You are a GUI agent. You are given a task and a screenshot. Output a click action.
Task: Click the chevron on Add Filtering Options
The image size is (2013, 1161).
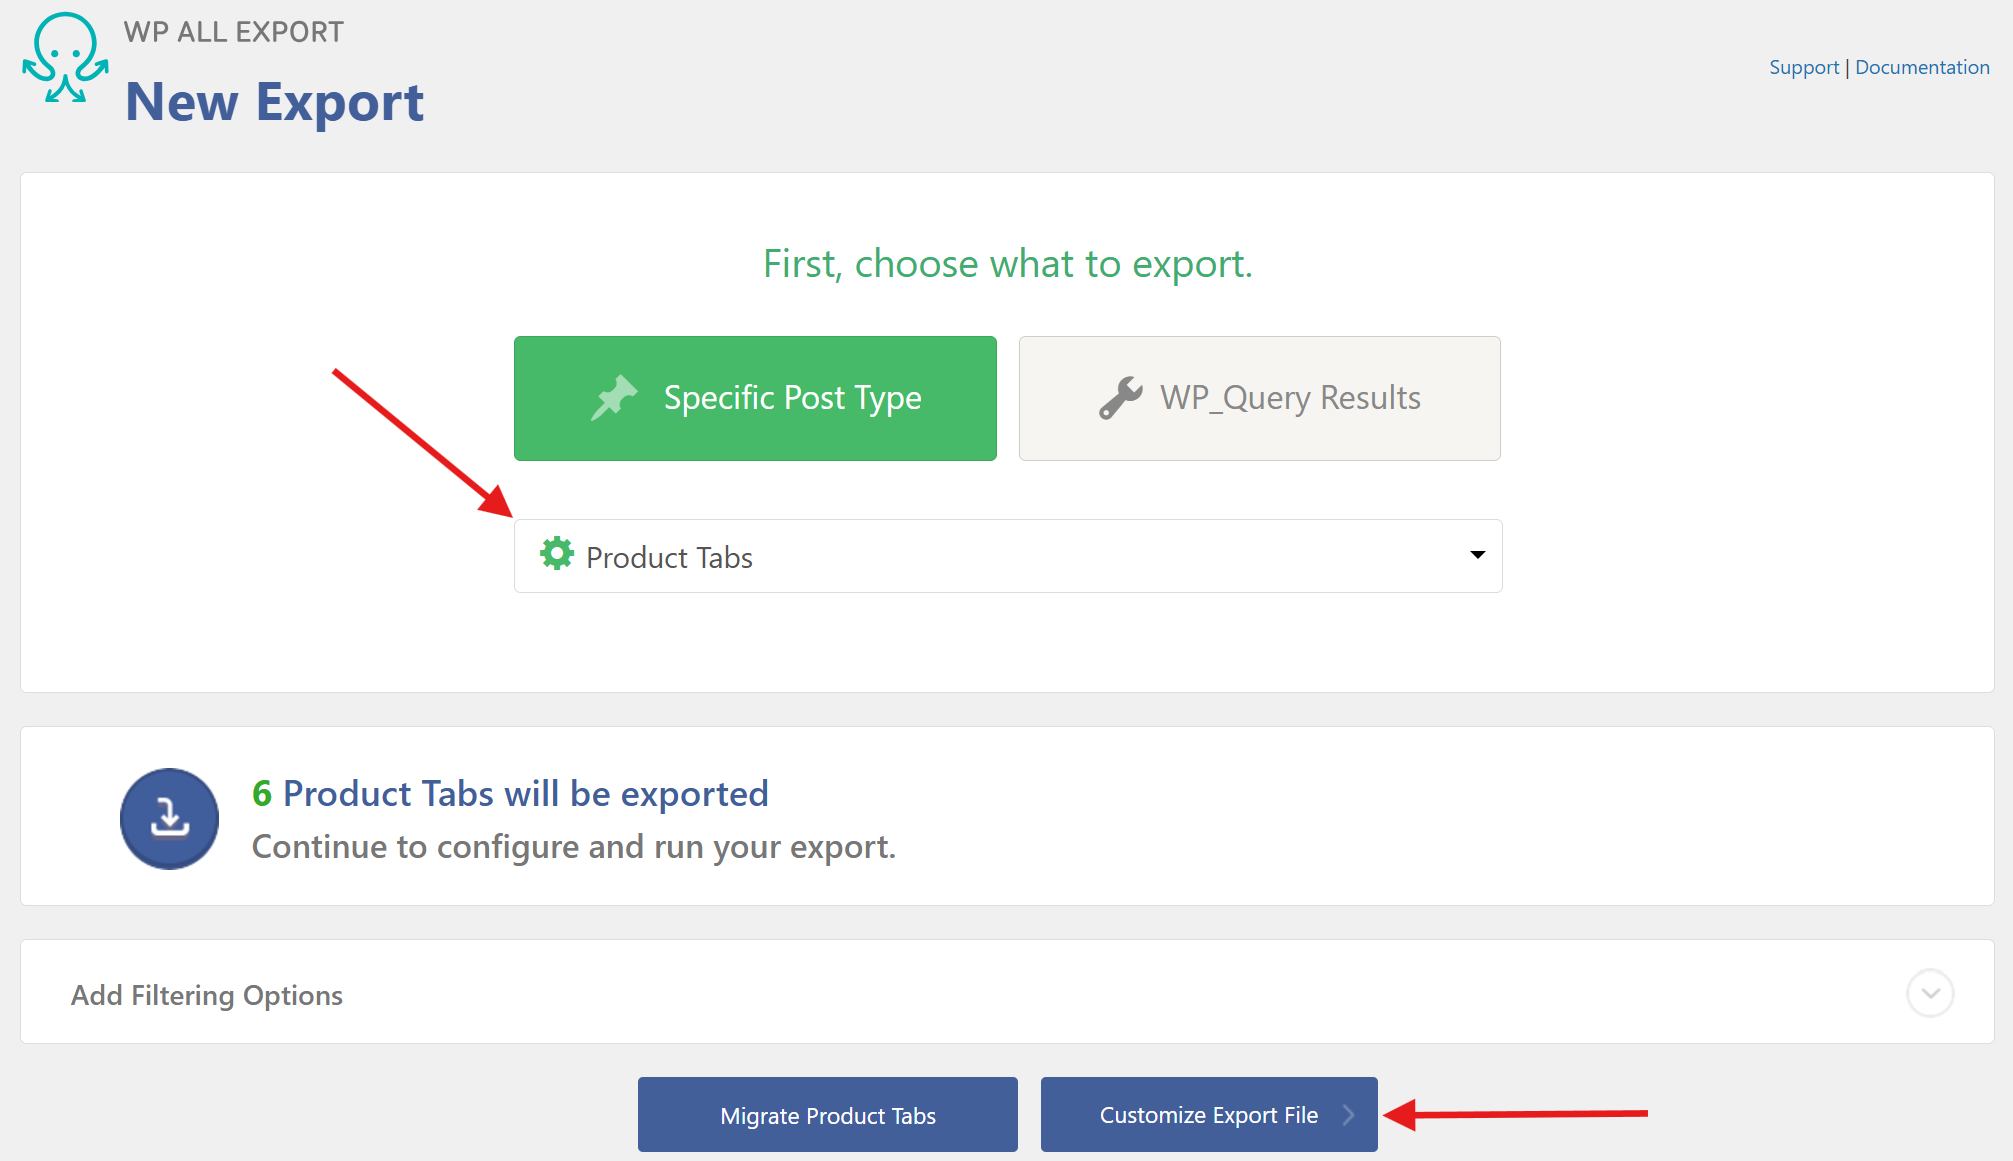(1931, 993)
